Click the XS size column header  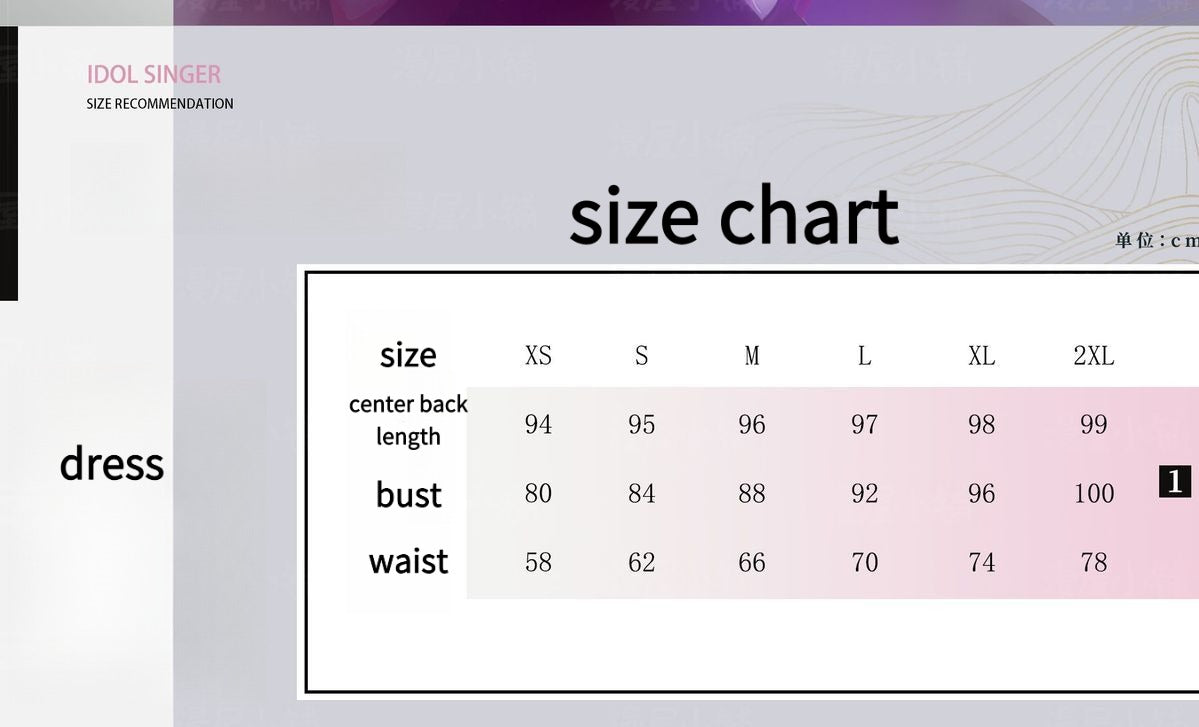click(538, 356)
